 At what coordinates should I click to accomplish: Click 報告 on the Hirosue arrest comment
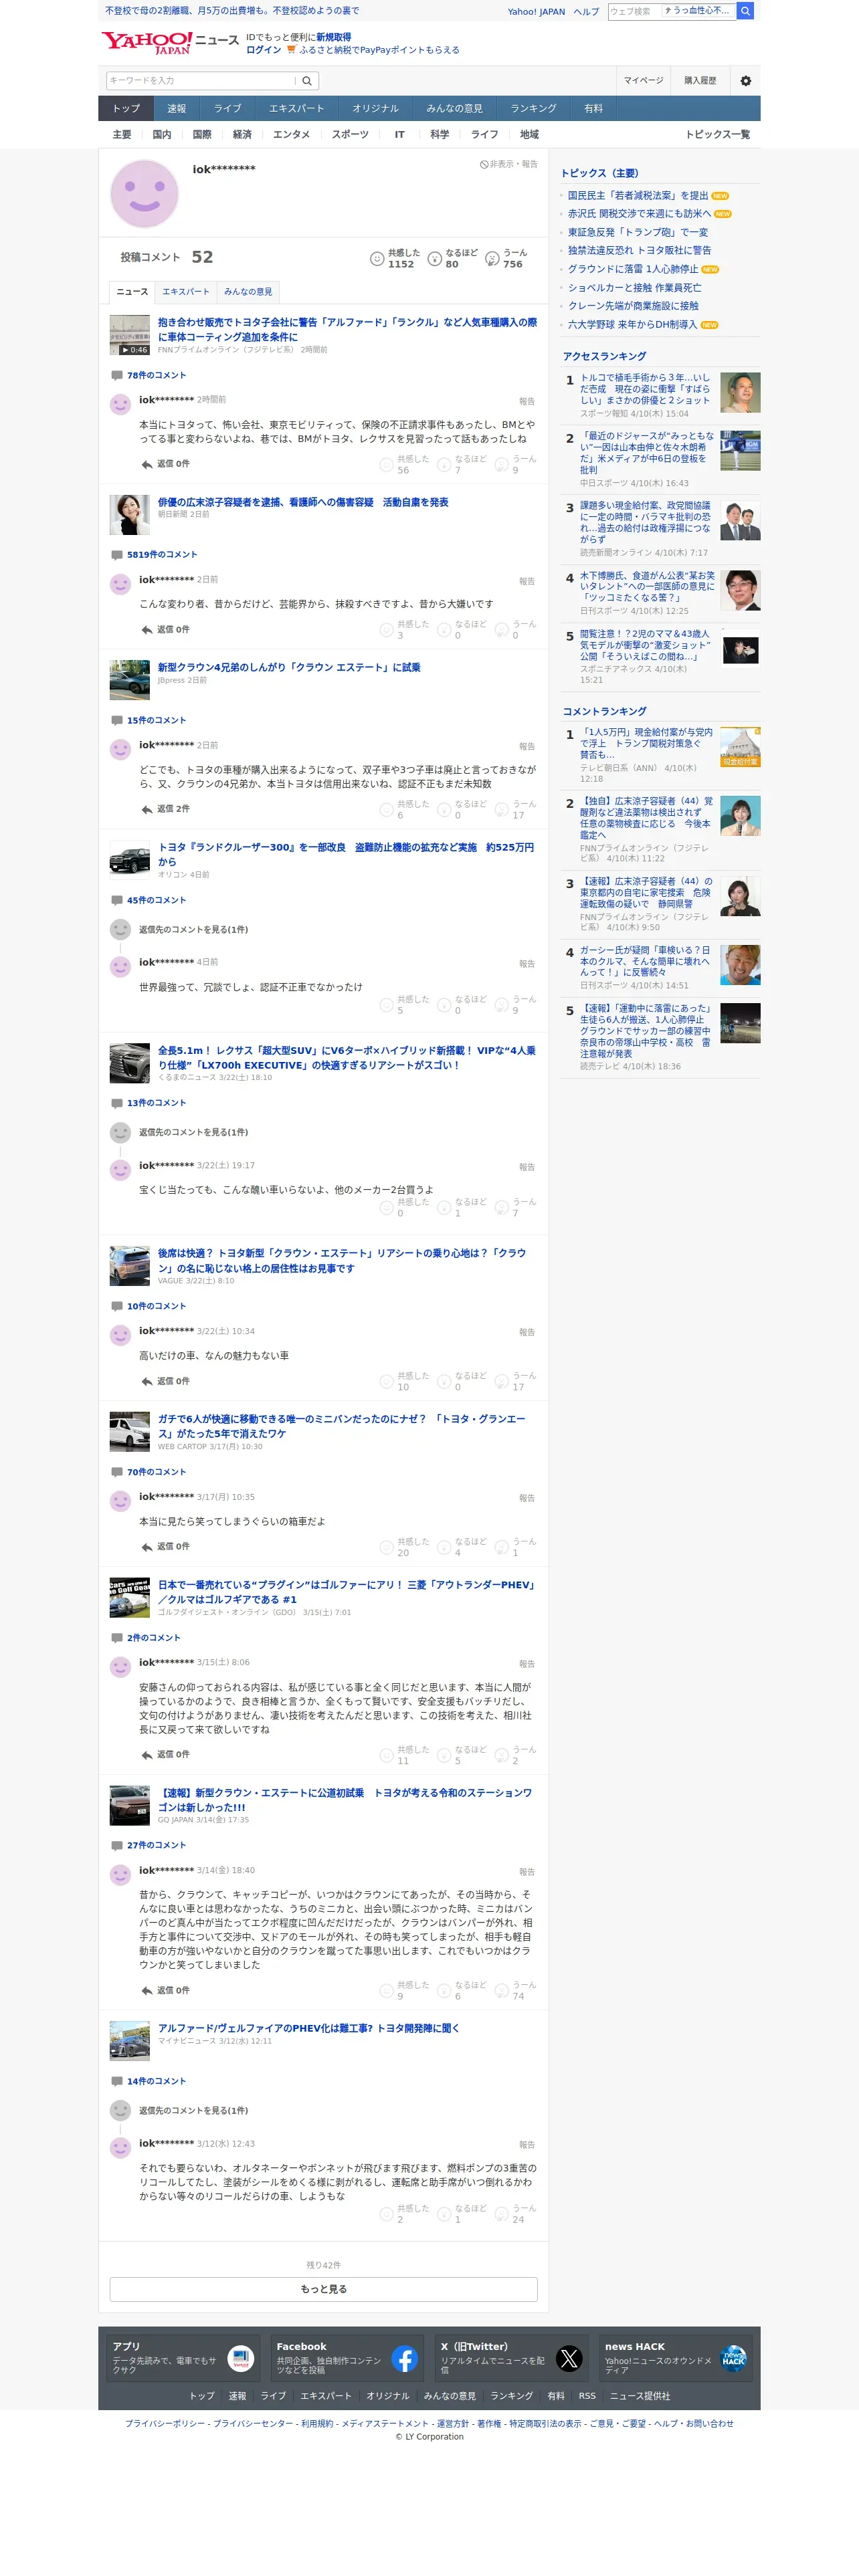527,582
